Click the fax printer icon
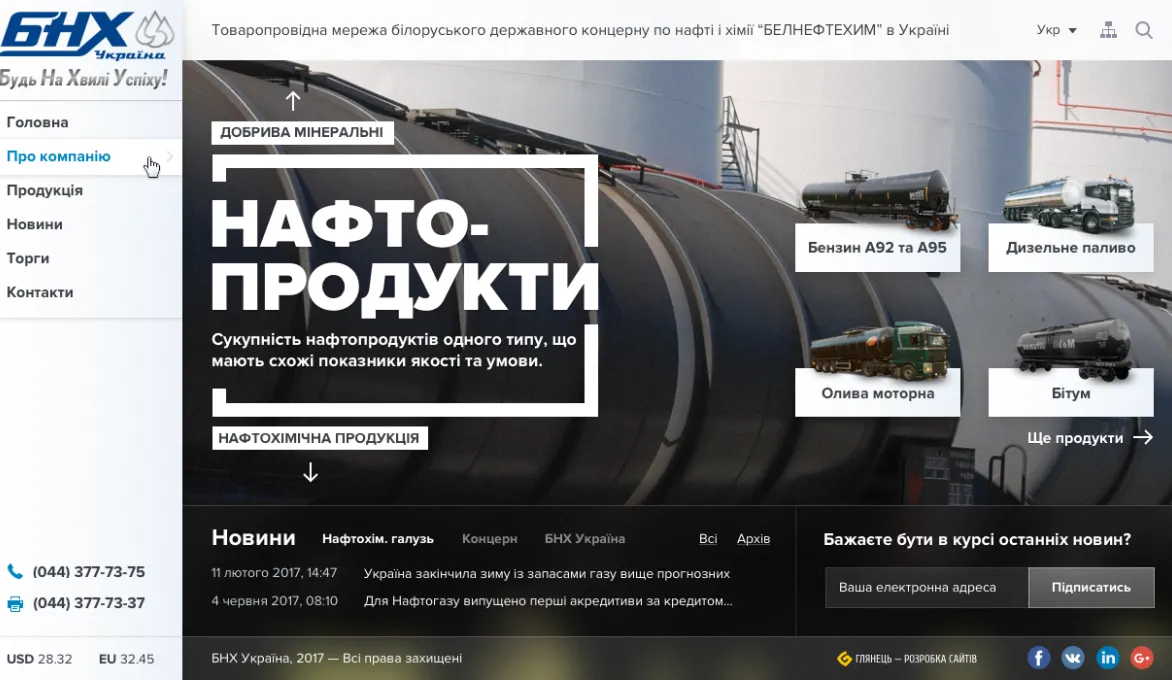Viewport: 1172px width, 680px height. pos(15,604)
